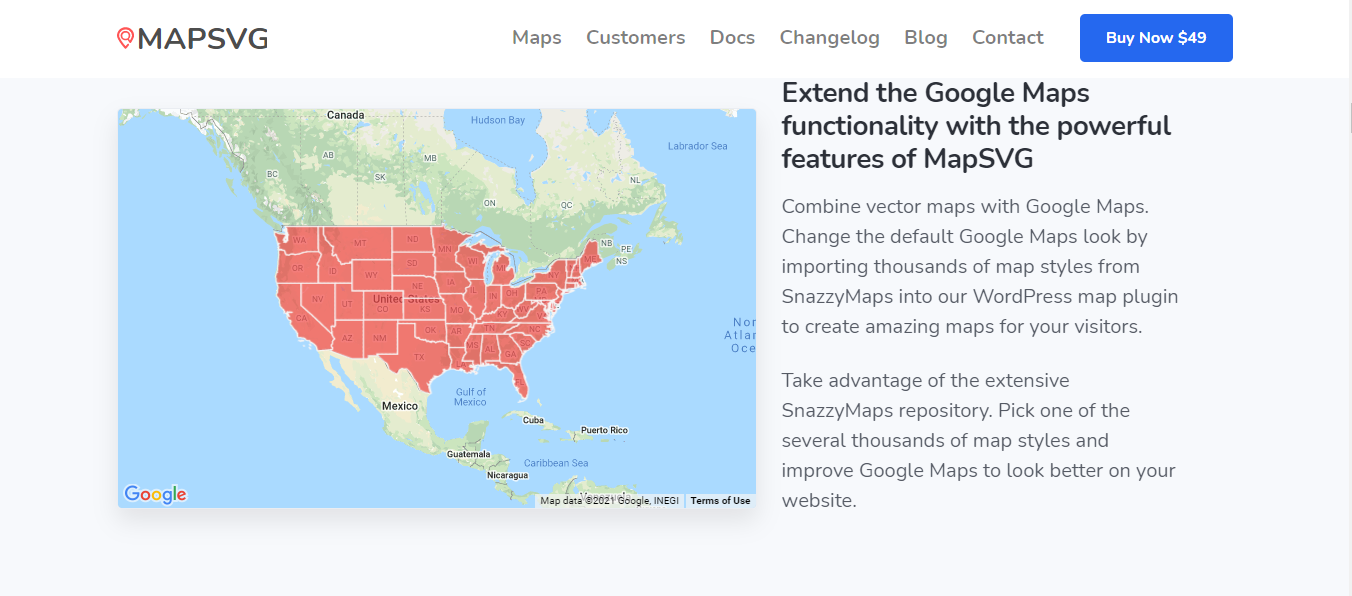Open Terms of Use link on map
The image size is (1352, 596).
pyautogui.click(x=720, y=501)
